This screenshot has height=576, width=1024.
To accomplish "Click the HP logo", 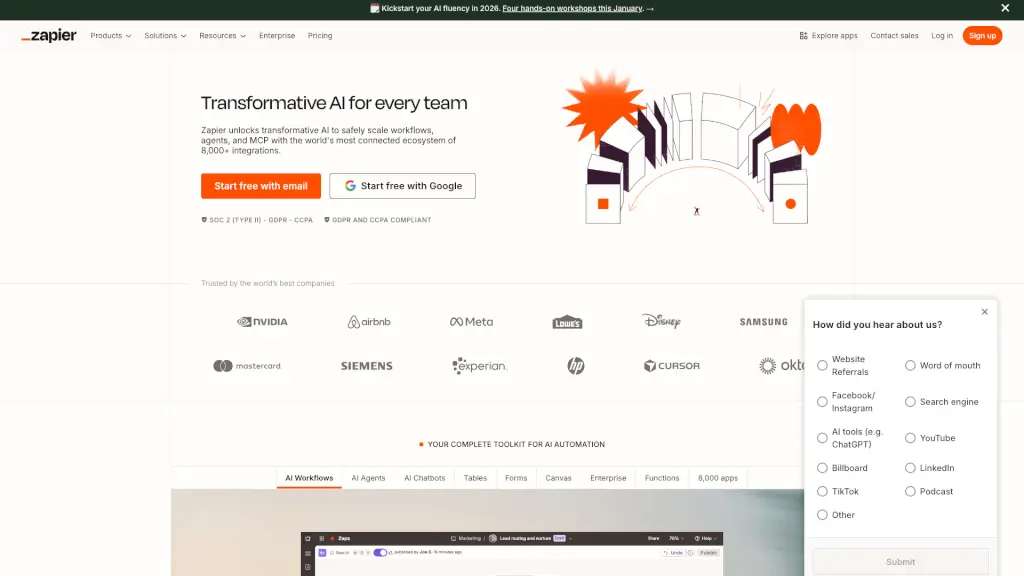I will (x=576, y=365).
